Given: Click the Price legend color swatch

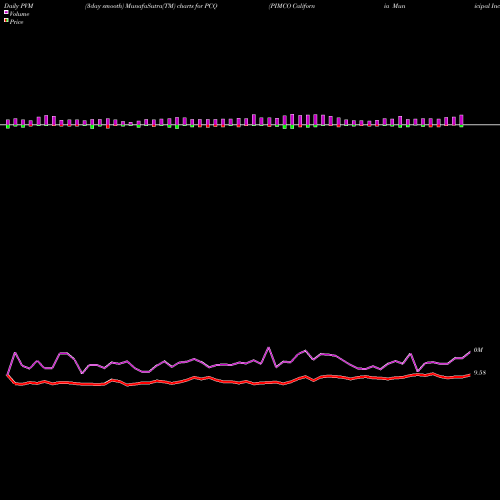Looking at the screenshot, I should click(6, 21).
